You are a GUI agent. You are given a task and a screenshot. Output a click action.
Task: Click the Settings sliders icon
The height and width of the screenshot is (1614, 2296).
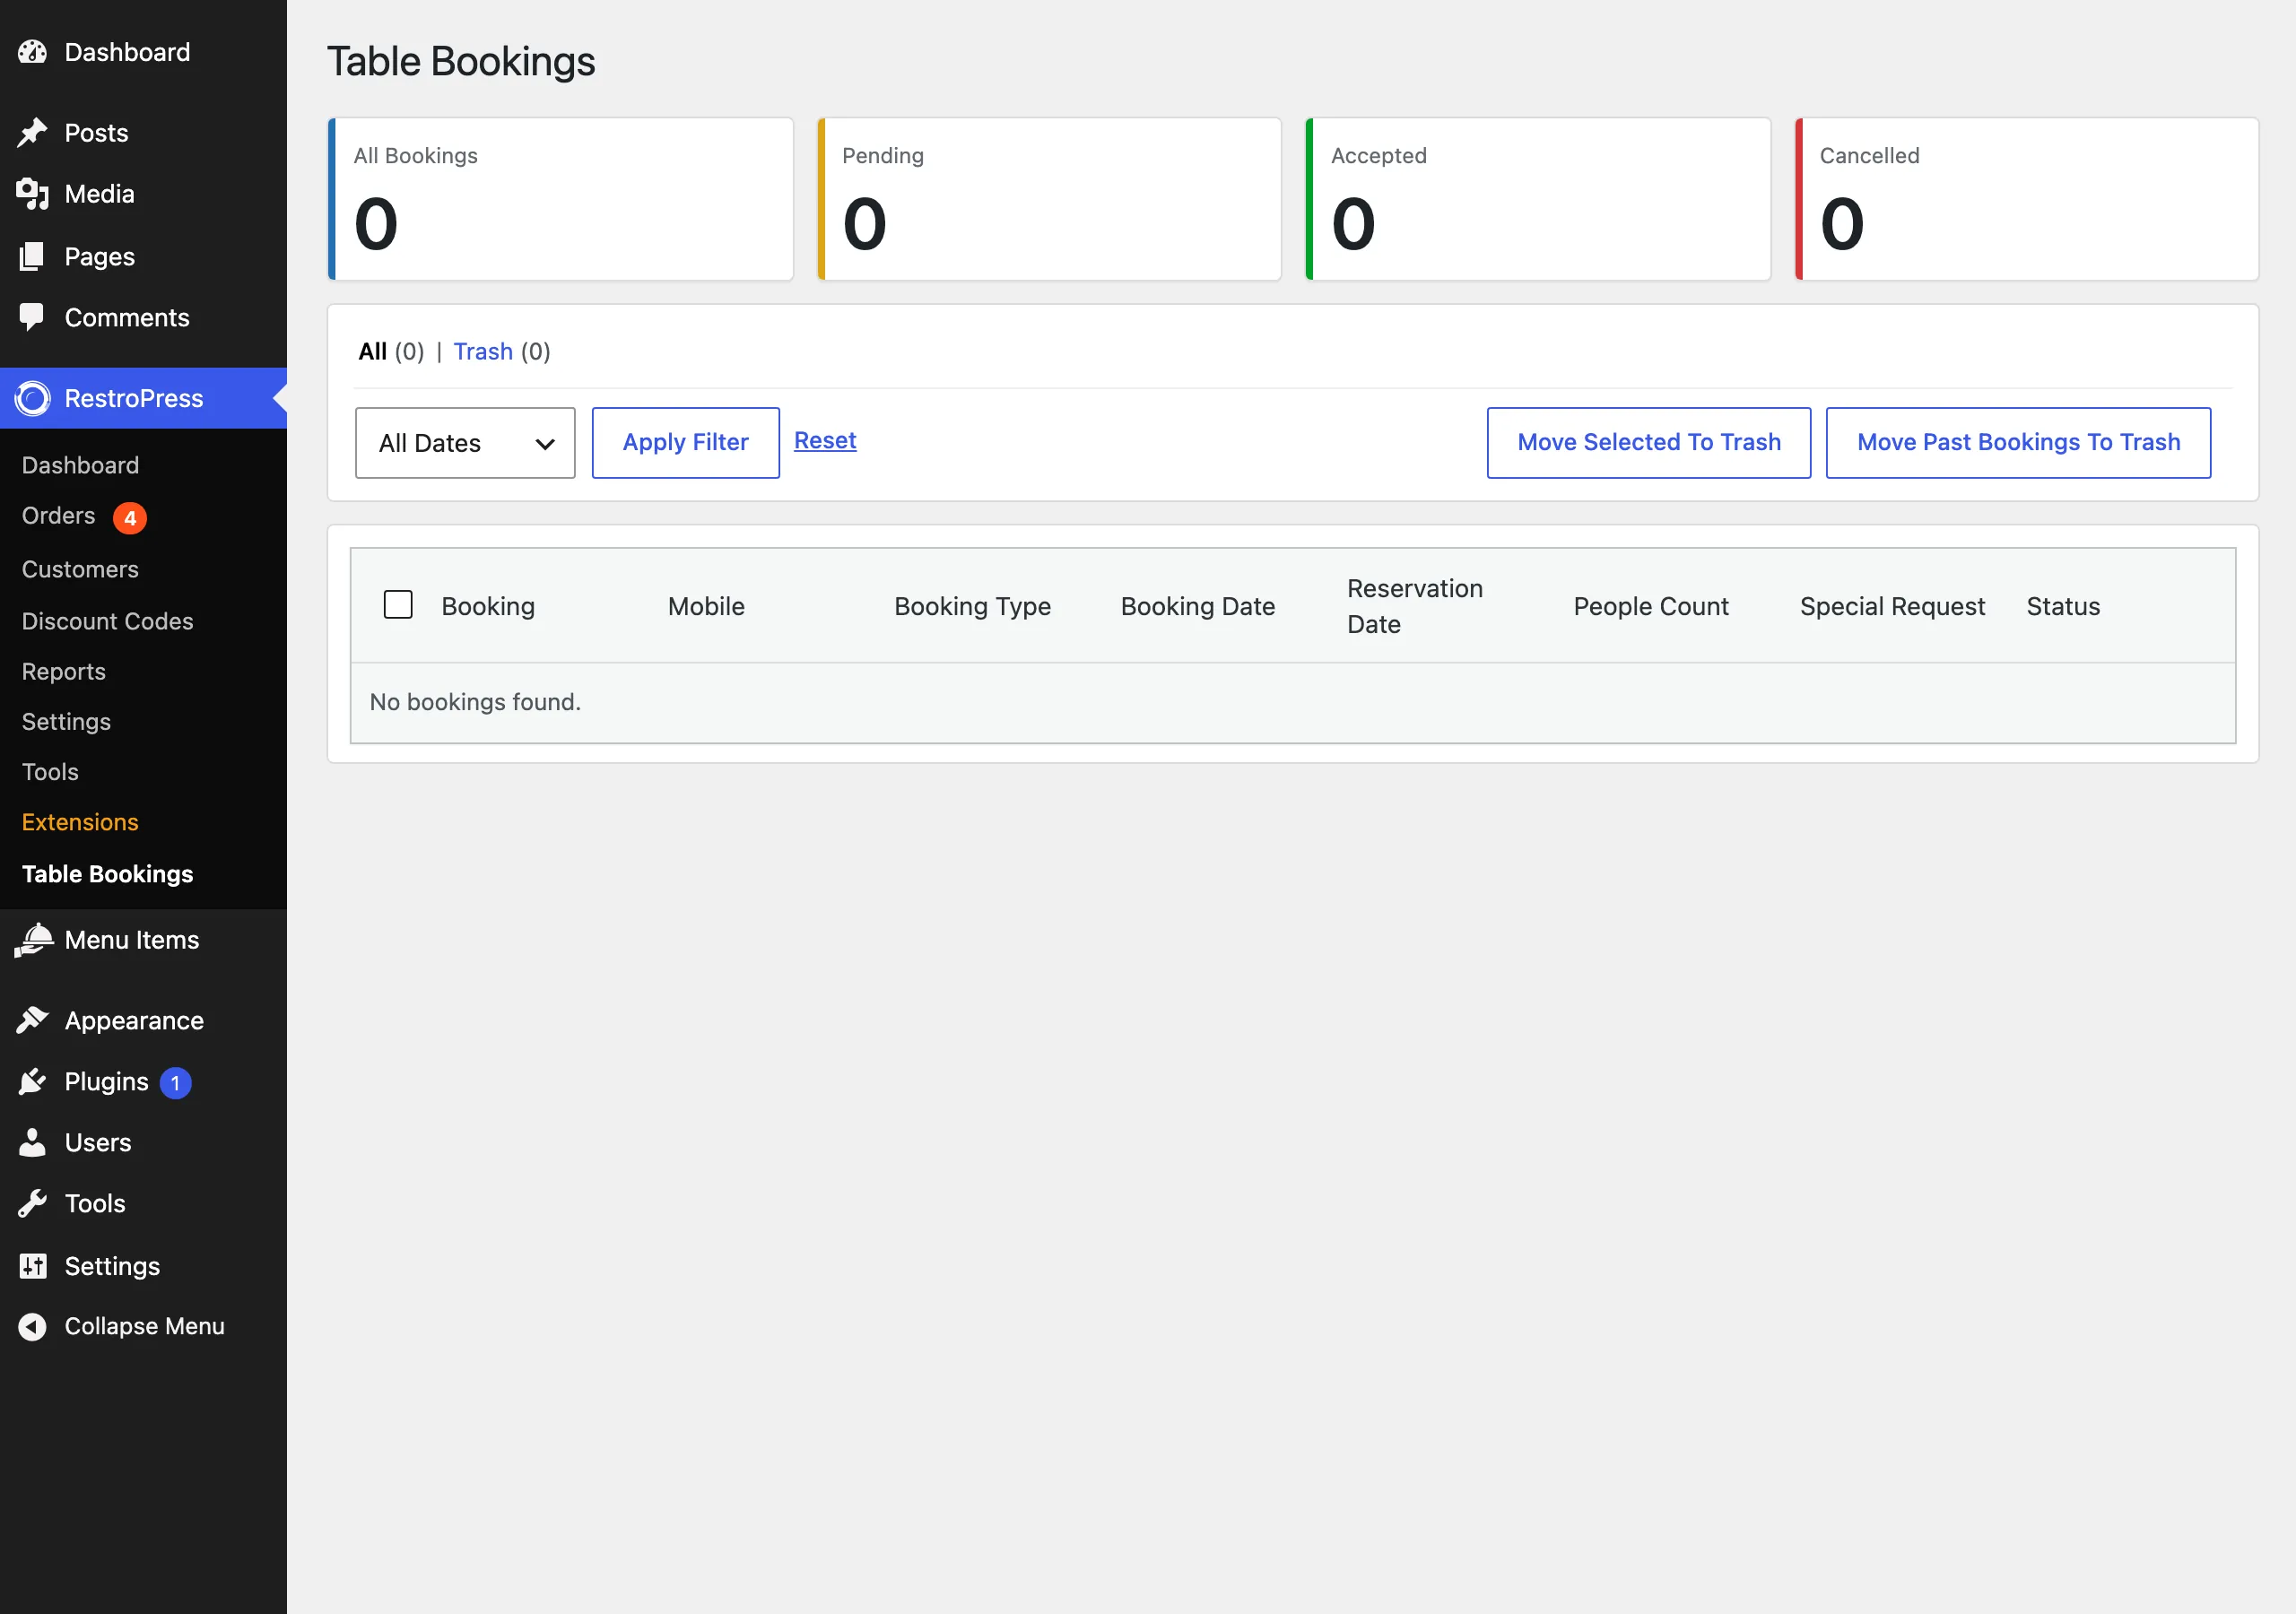click(x=32, y=1266)
